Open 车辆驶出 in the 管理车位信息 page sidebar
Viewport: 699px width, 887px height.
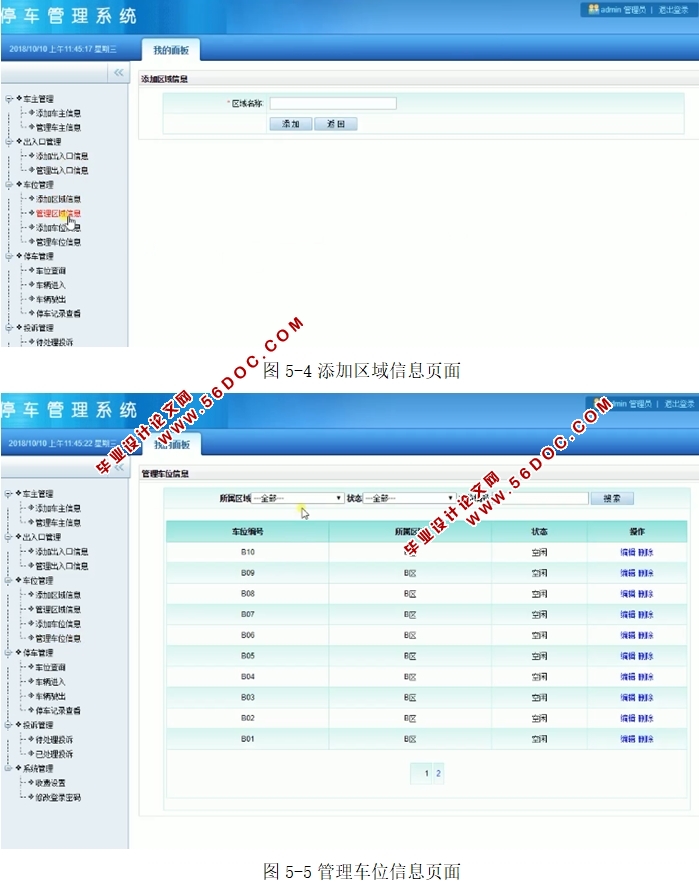coord(51,696)
